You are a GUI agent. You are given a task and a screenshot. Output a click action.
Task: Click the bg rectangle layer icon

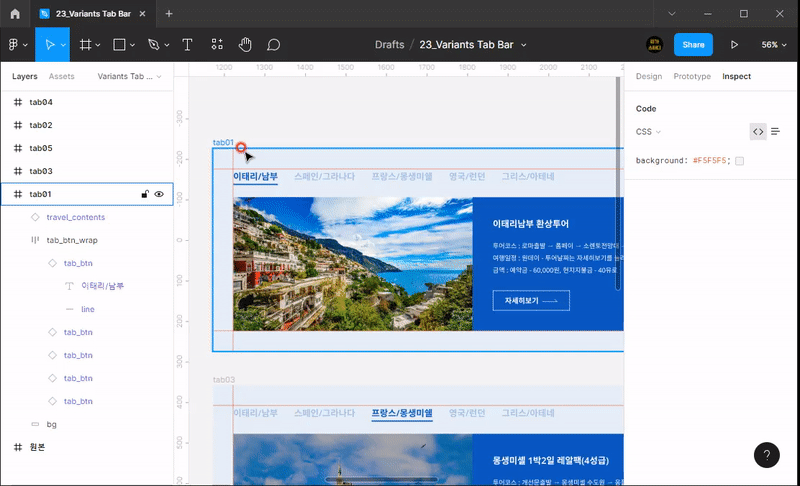[35, 424]
